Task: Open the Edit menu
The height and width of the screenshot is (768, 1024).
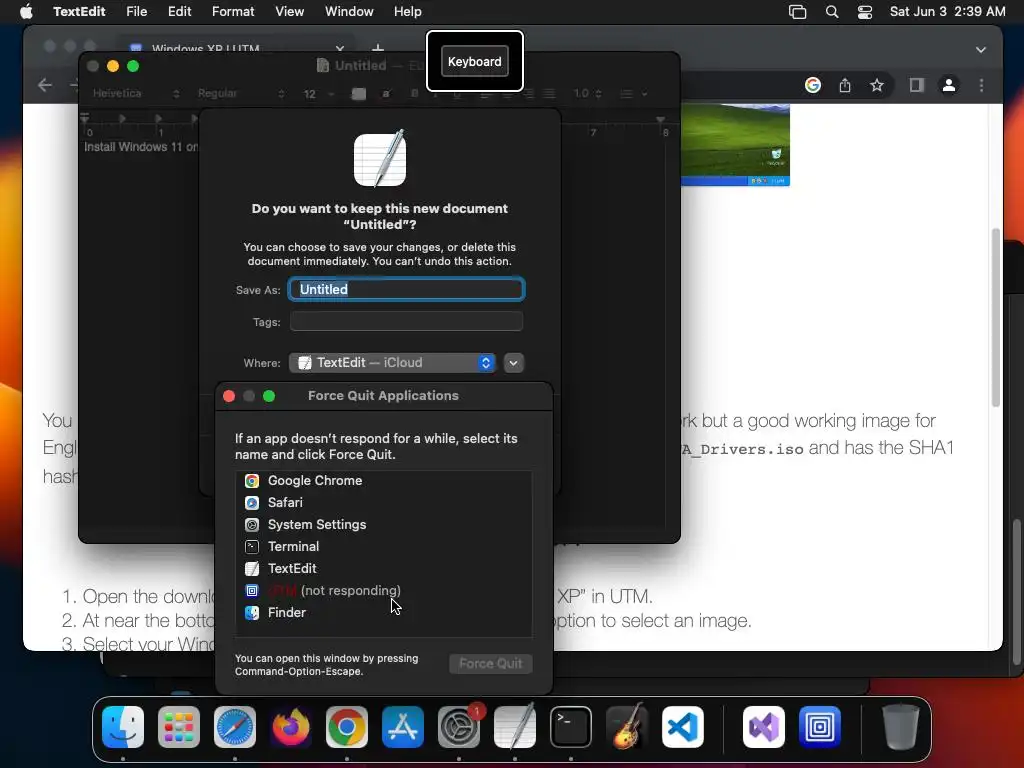Action: point(179,12)
